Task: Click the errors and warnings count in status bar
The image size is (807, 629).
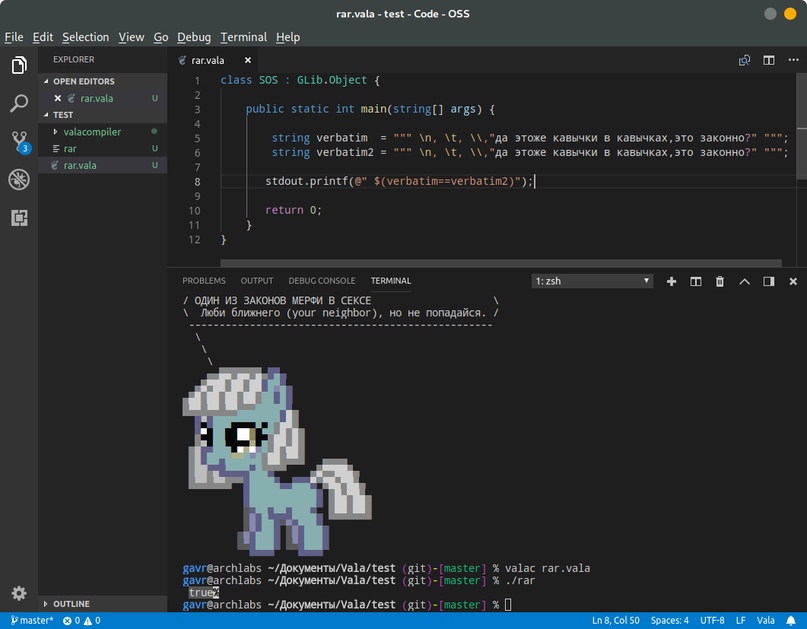Action: pyautogui.click(x=81, y=621)
